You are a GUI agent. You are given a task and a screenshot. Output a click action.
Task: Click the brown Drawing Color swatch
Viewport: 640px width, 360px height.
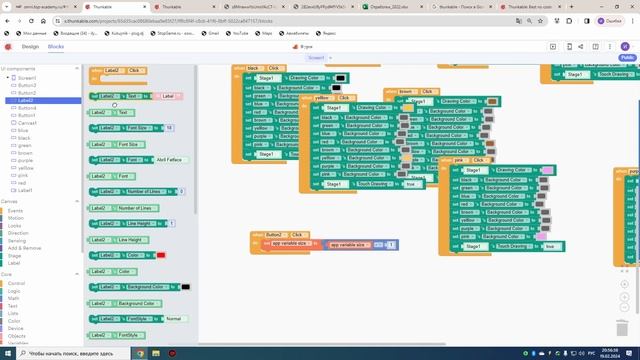[x=492, y=101]
